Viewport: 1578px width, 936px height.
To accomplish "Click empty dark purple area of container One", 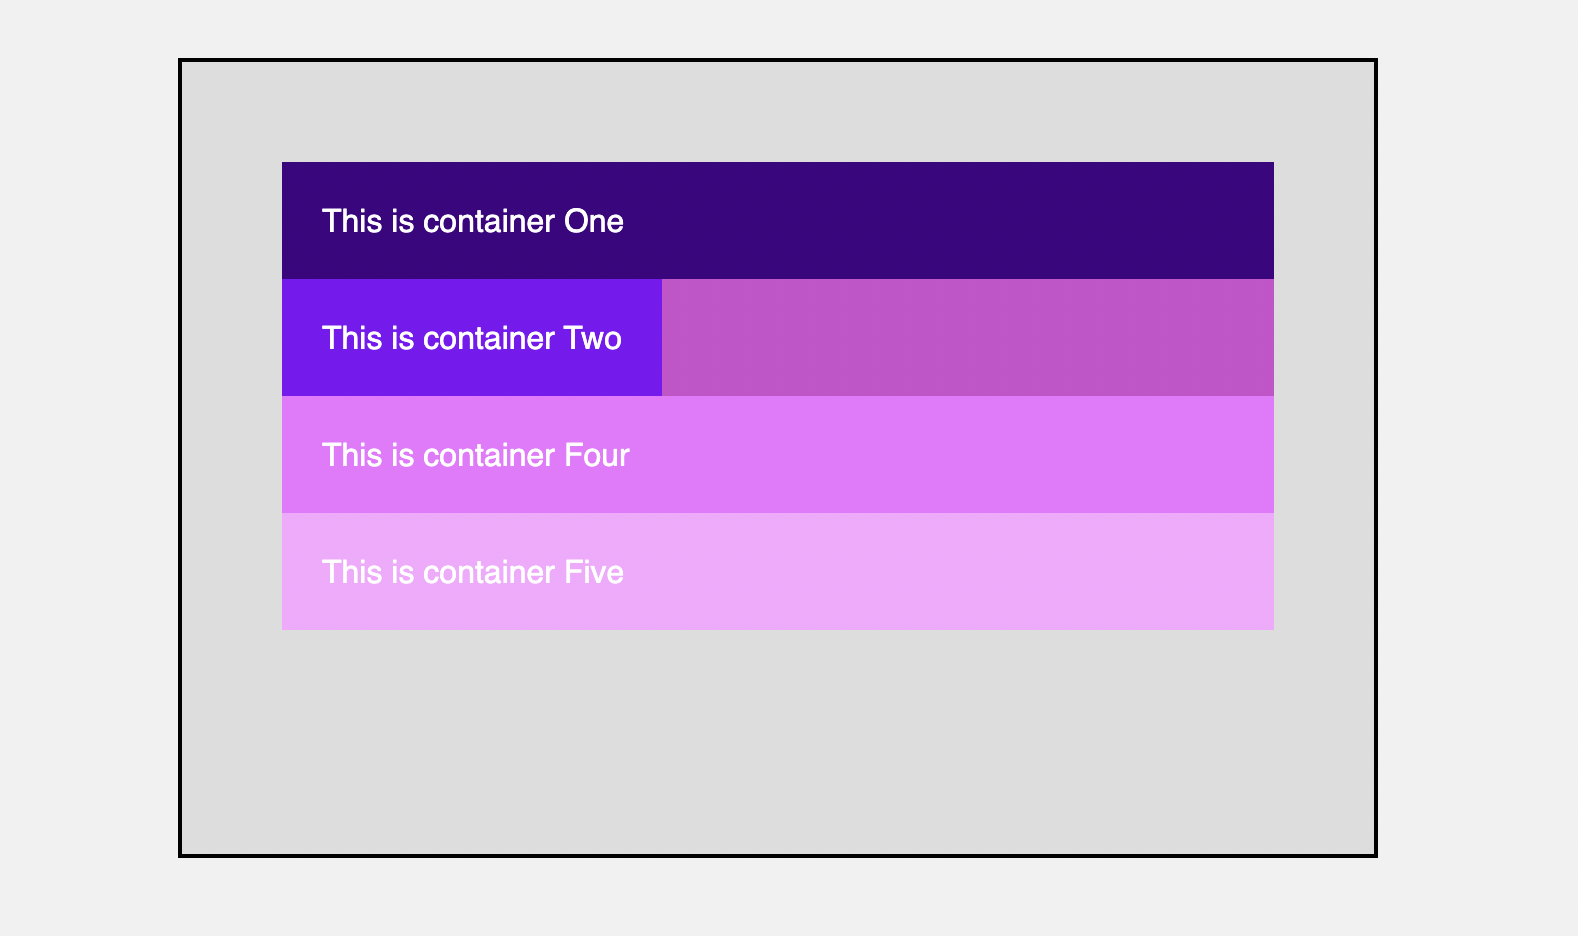I will (950, 221).
